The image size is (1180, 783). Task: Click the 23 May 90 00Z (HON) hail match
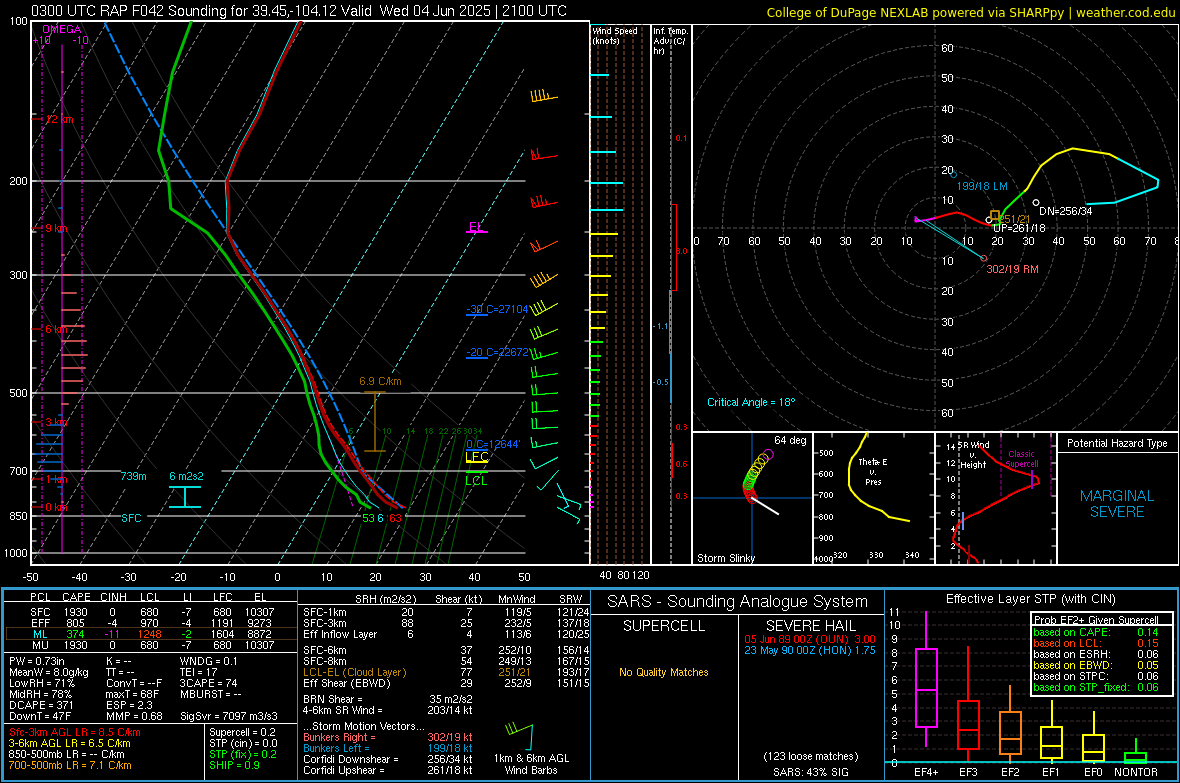(x=810, y=650)
